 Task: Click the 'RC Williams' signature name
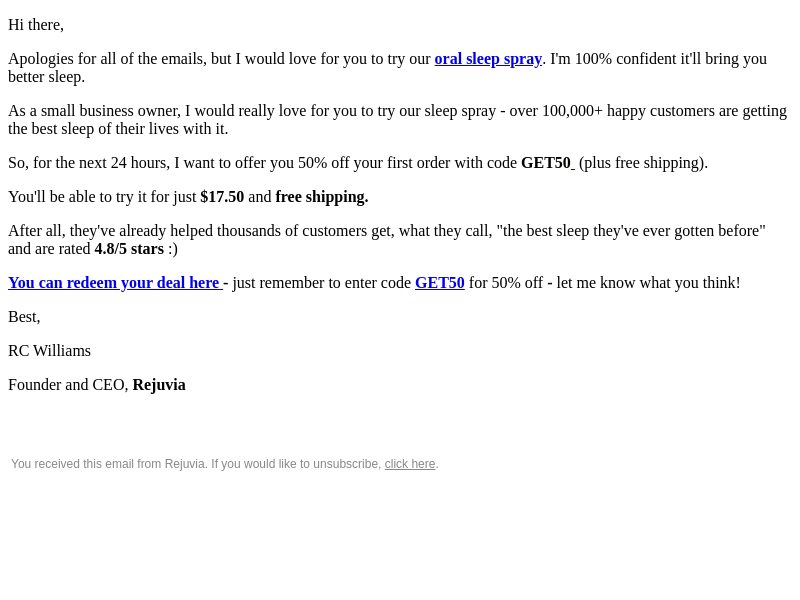(x=49, y=351)
